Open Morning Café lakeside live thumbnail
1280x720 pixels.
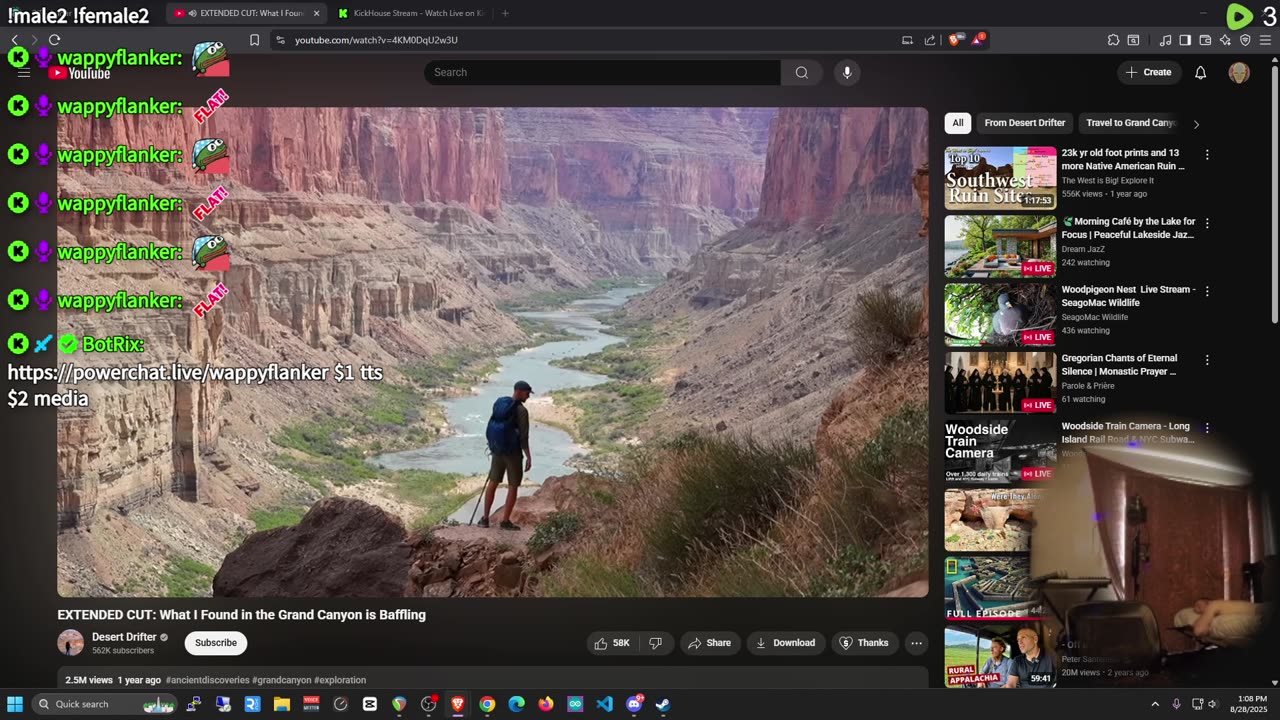(x=1000, y=246)
